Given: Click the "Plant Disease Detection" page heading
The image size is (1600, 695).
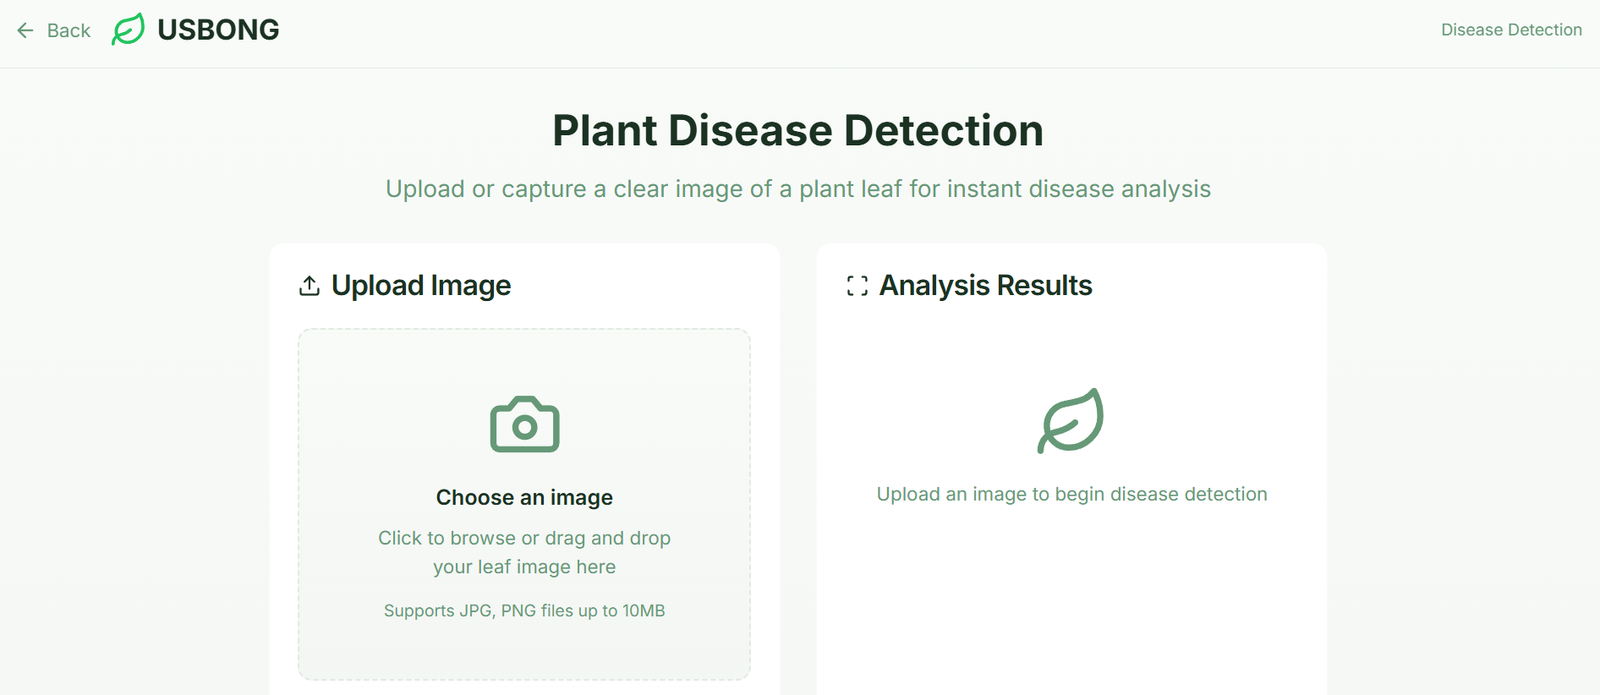Looking at the screenshot, I should click(798, 131).
